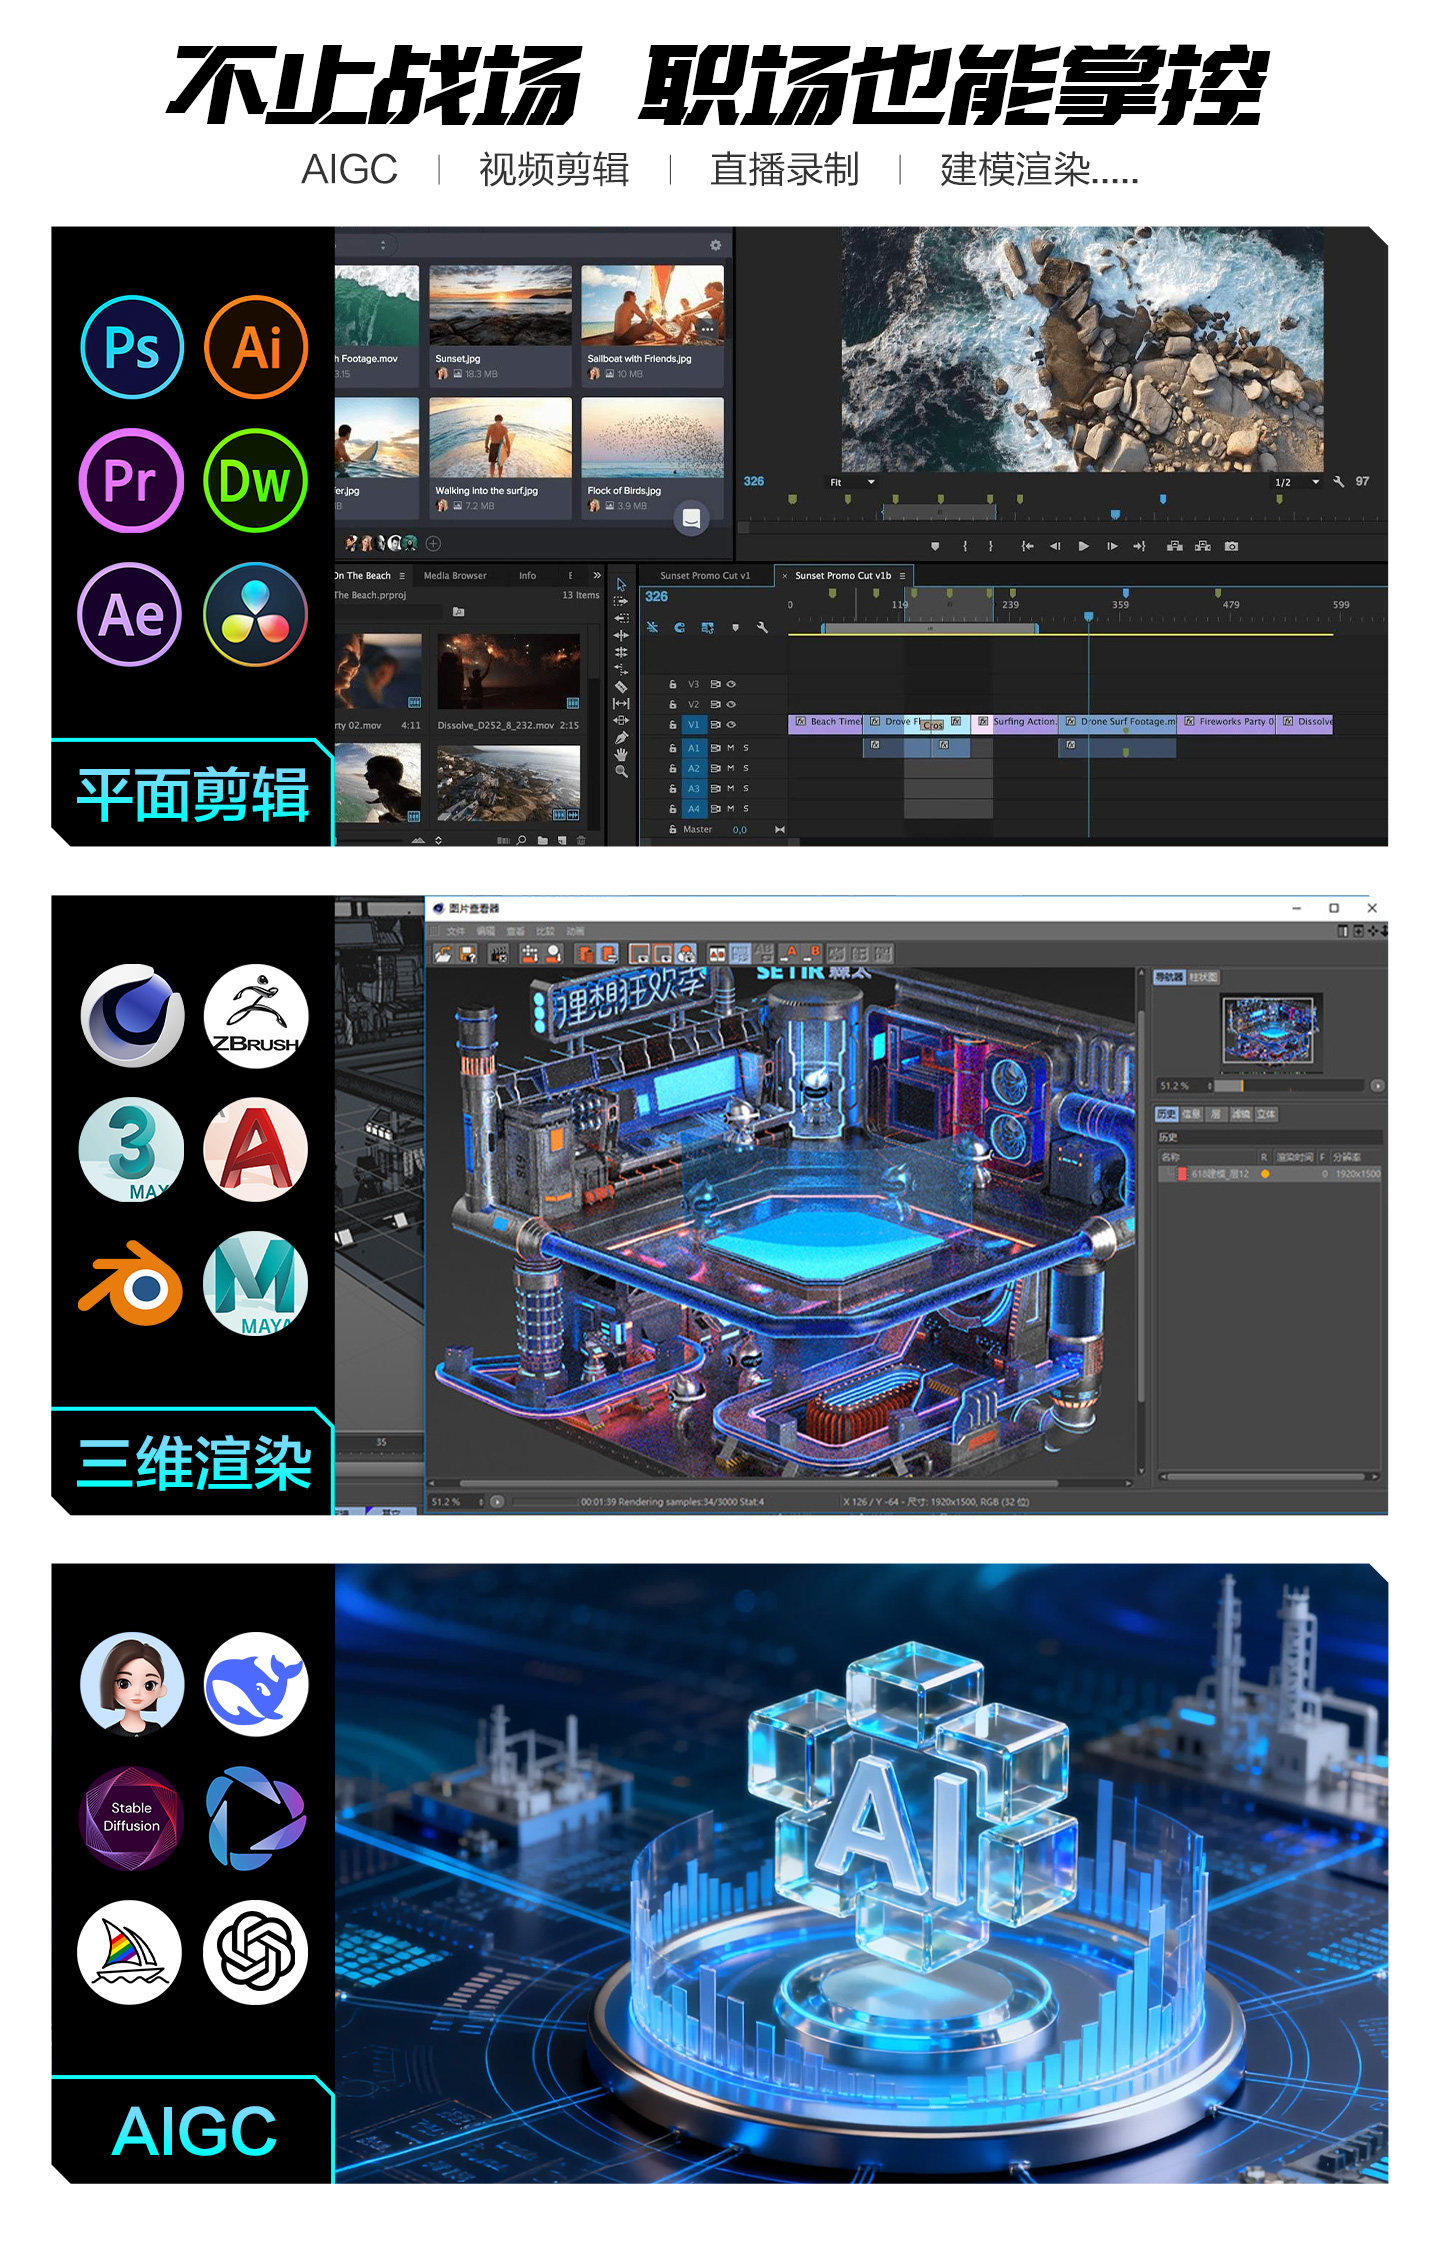This screenshot has height=2266, width=1440.
Task: Select the Sunset.jpg thumbnail
Action: click(x=500, y=304)
